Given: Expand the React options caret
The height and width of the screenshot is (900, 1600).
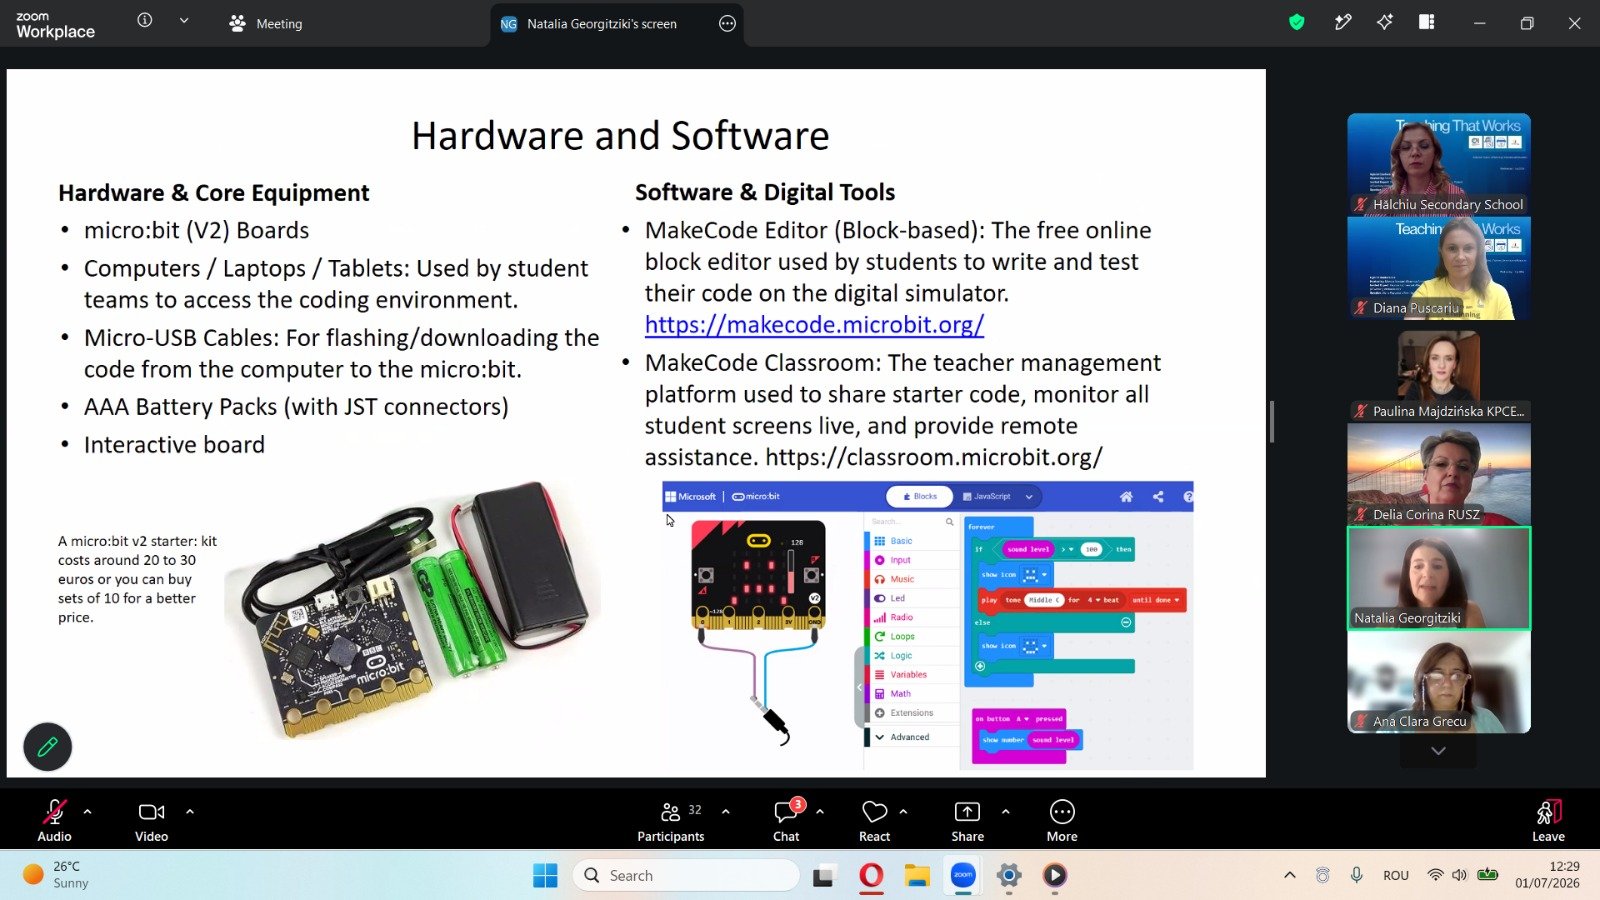Looking at the screenshot, I should click(x=904, y=812).
